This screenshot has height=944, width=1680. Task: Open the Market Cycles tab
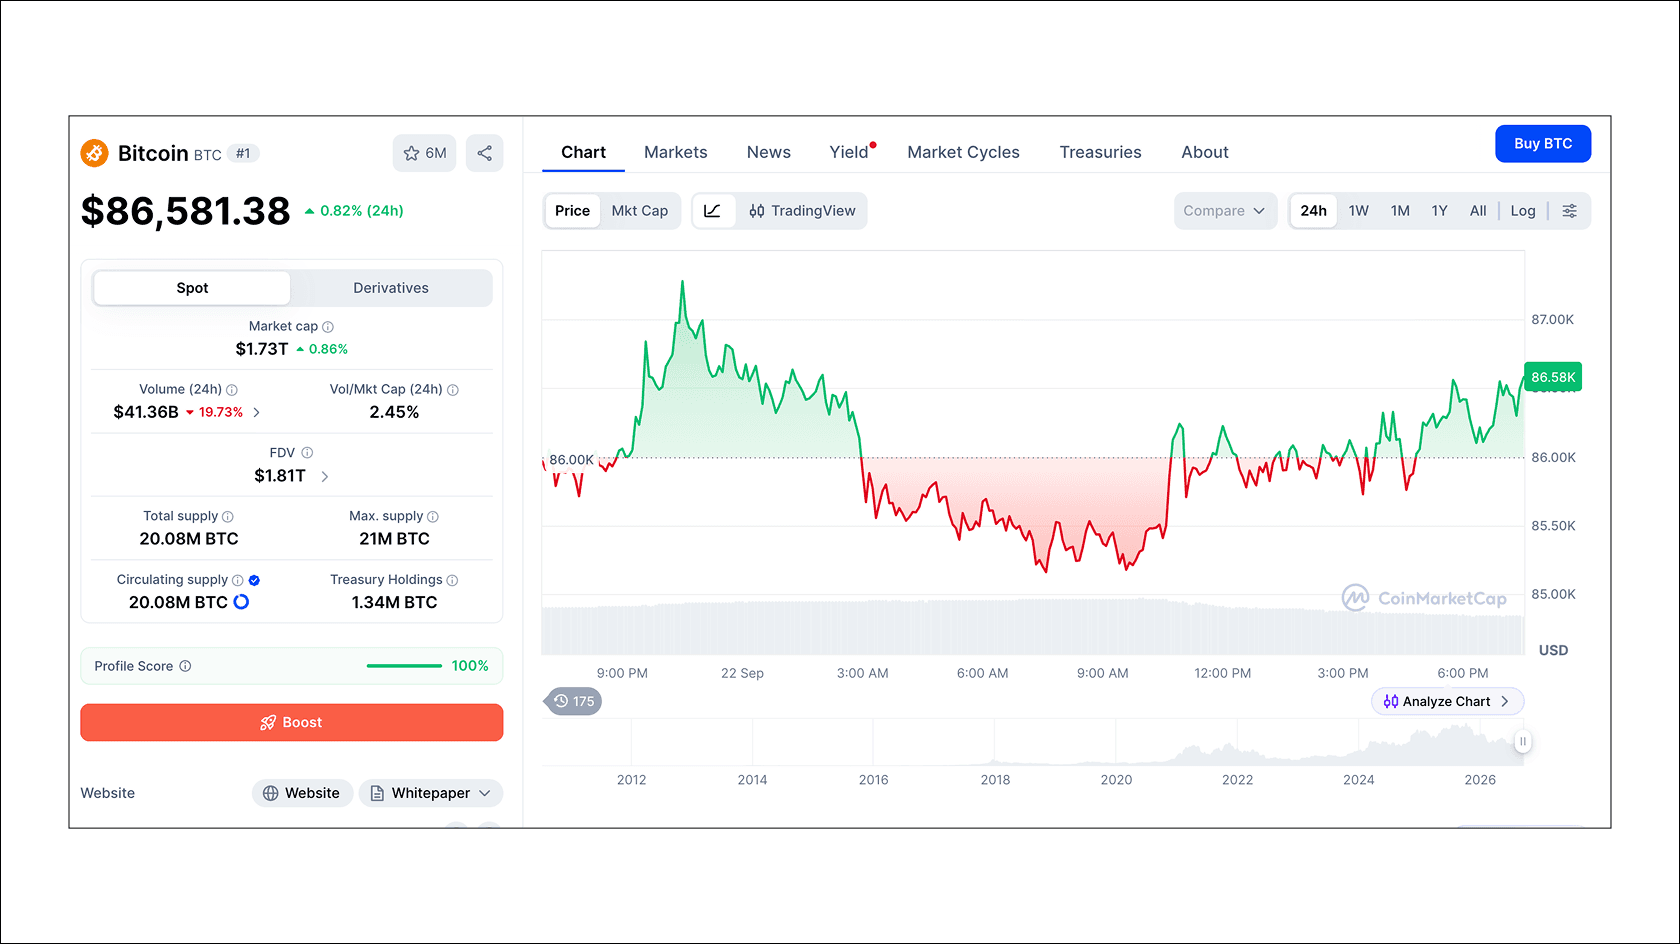(x=964, y=152)
